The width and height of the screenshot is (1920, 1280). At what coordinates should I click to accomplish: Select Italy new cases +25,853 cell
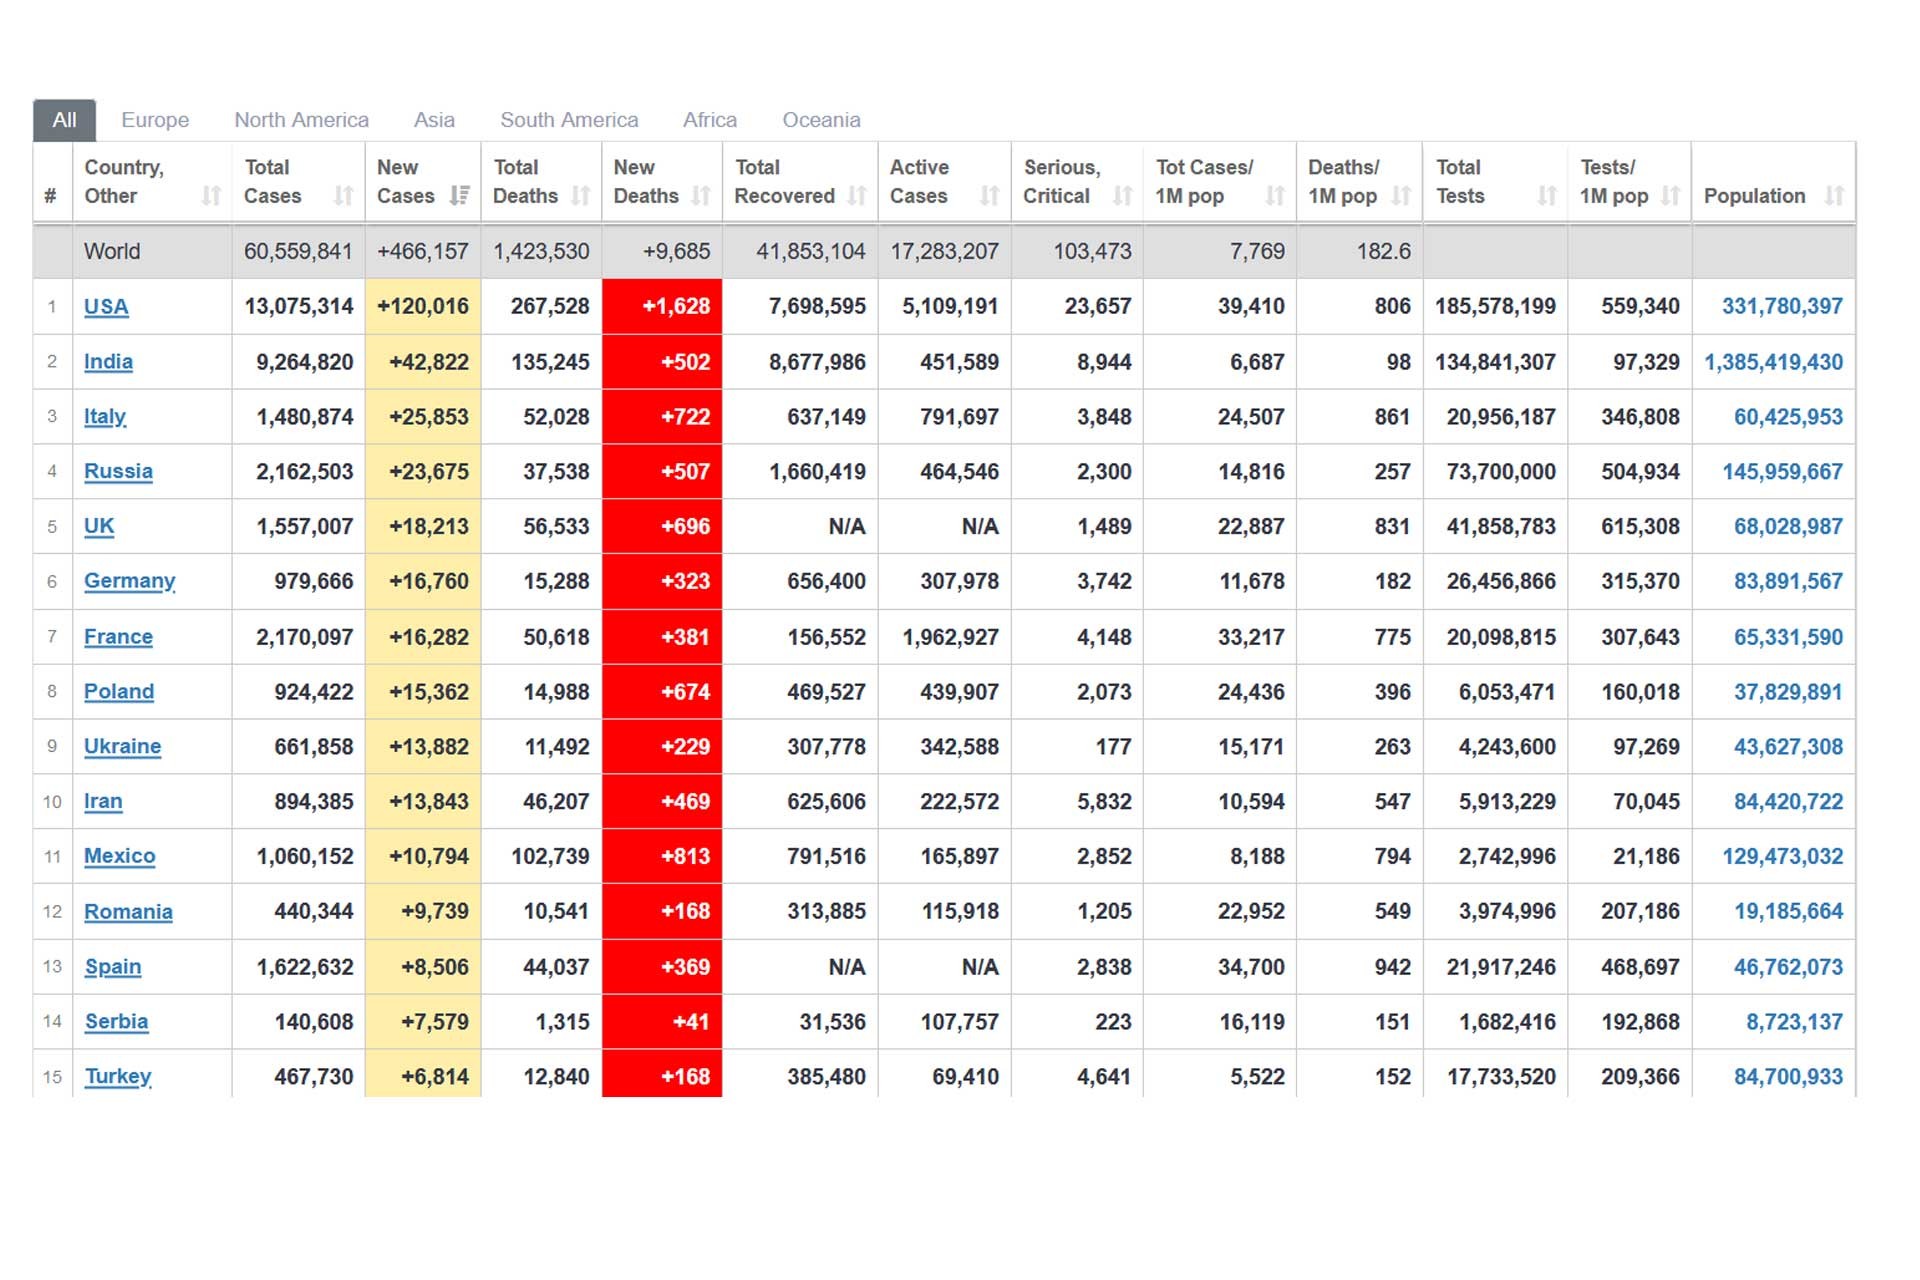coord(423,417)
